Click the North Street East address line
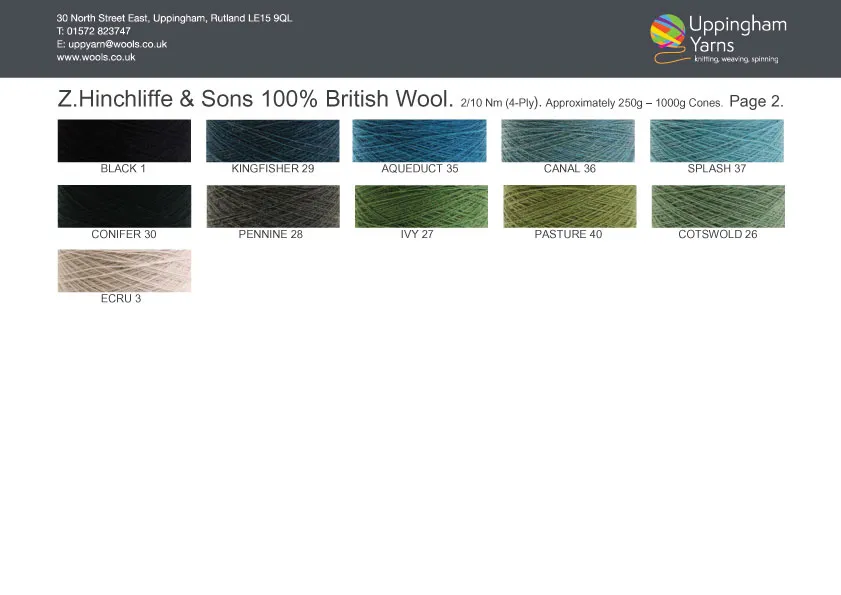This screenshot has height=595, width=841. click(x=174, y=19)
